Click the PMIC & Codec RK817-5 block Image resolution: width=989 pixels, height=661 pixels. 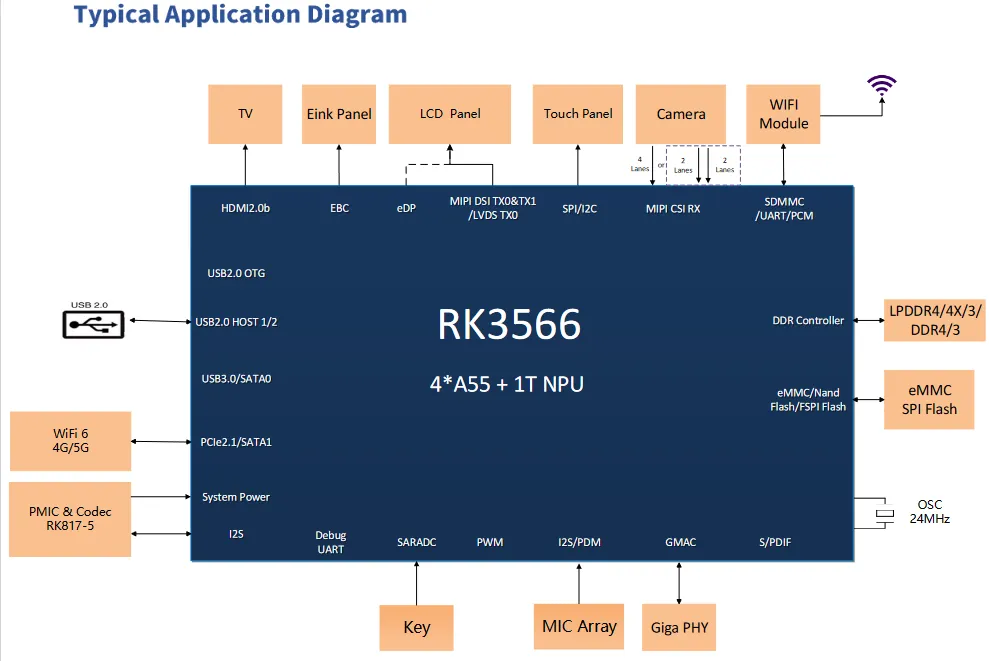pos(70,519)
